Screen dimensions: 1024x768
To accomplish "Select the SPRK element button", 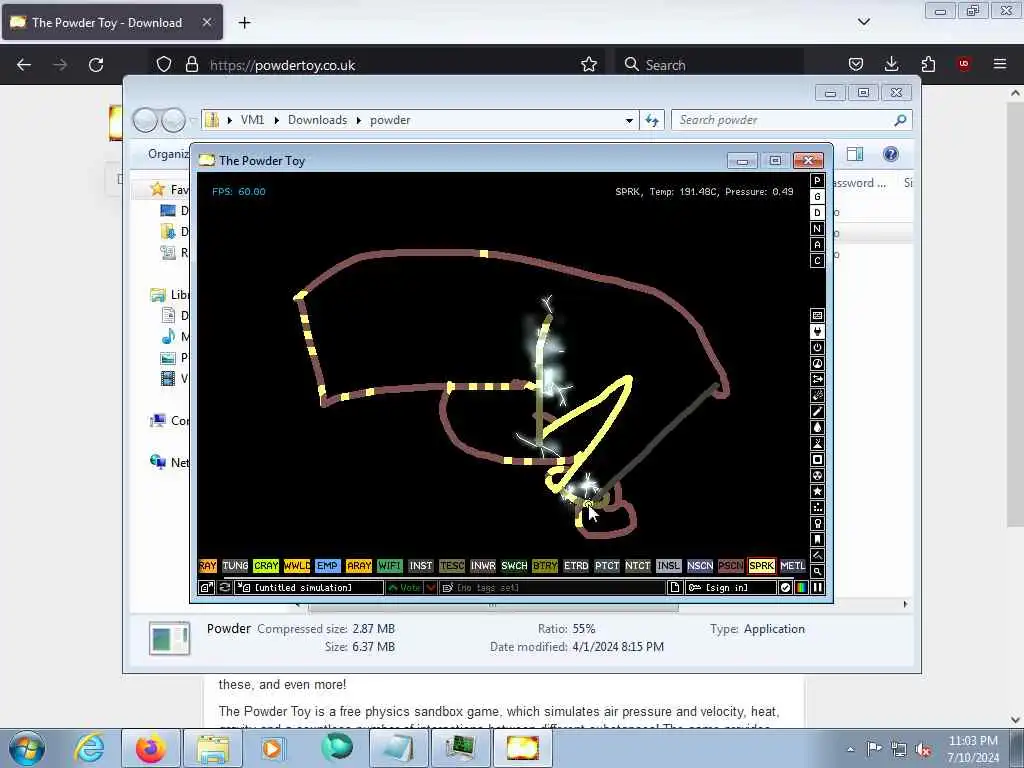I will tap(761, 566).
